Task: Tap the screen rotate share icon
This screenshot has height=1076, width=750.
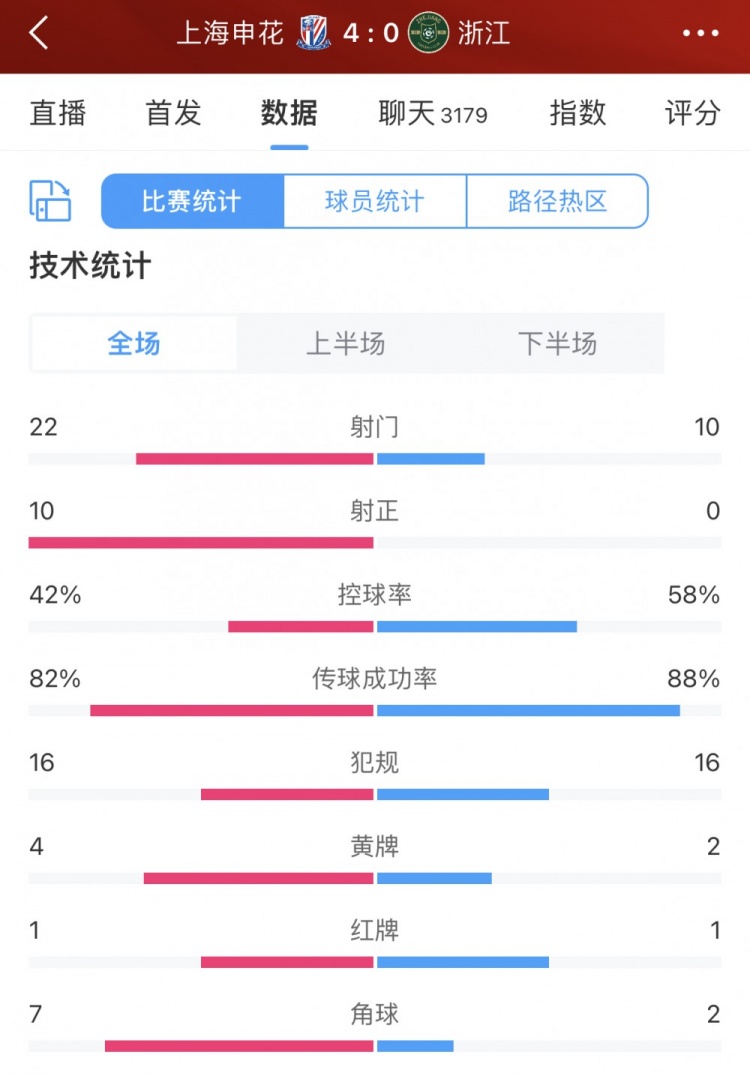Action: 50,201
